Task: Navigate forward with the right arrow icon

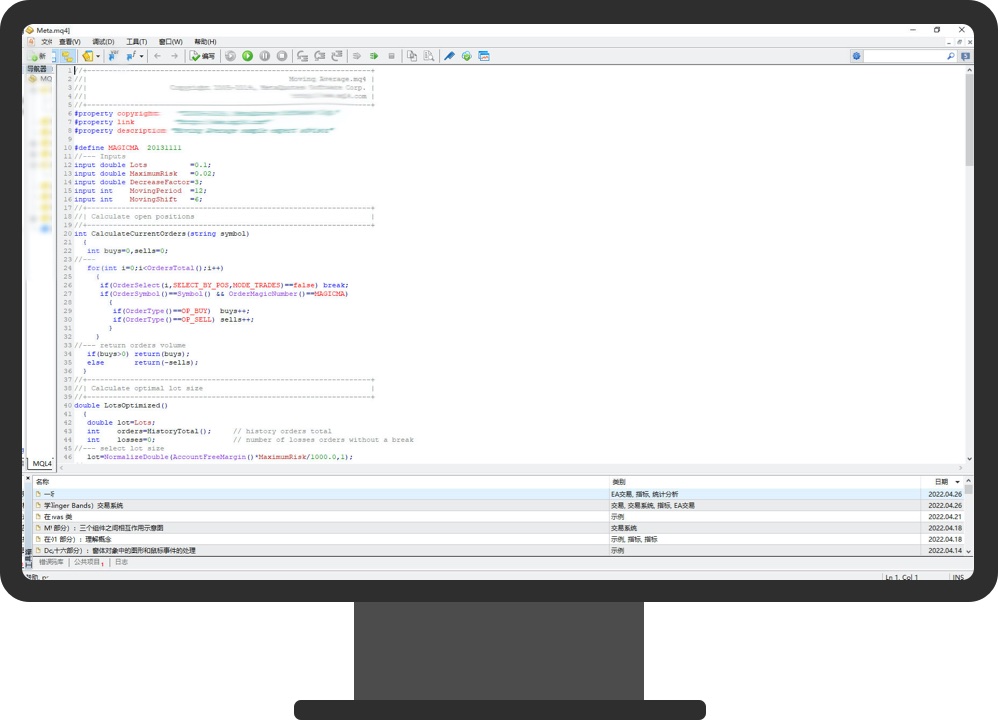Action: pyautogui.click(x=174, y=56)
